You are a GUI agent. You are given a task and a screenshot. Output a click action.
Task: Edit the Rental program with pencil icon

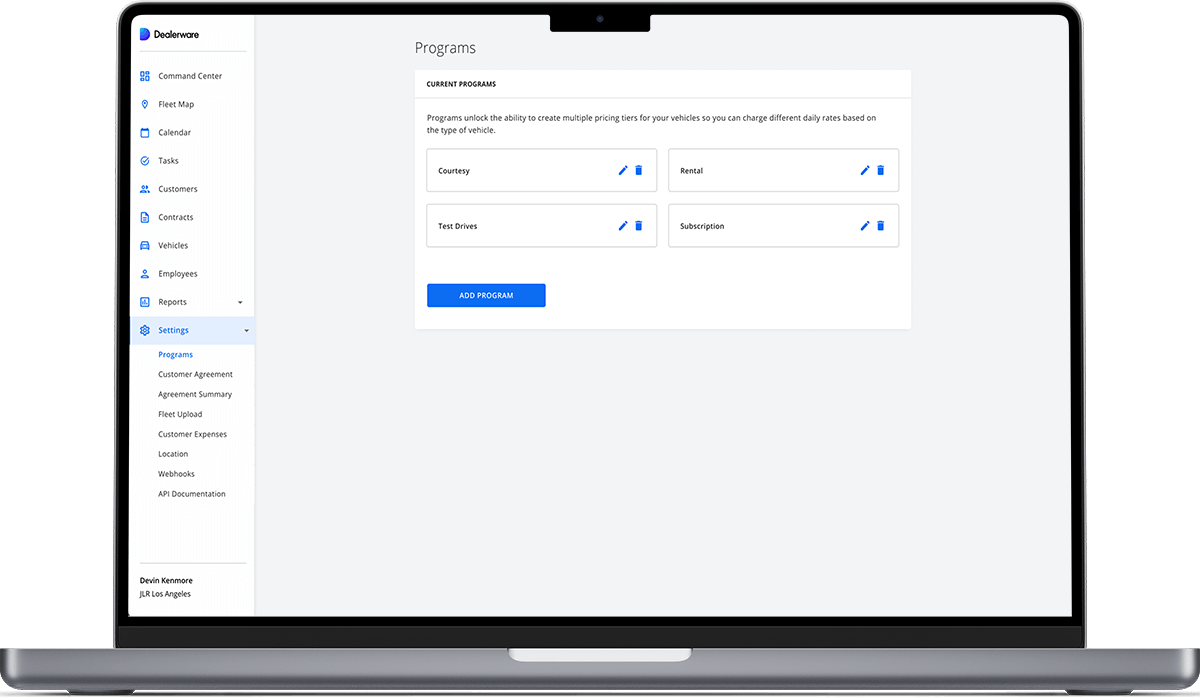(x=865, y=170)
